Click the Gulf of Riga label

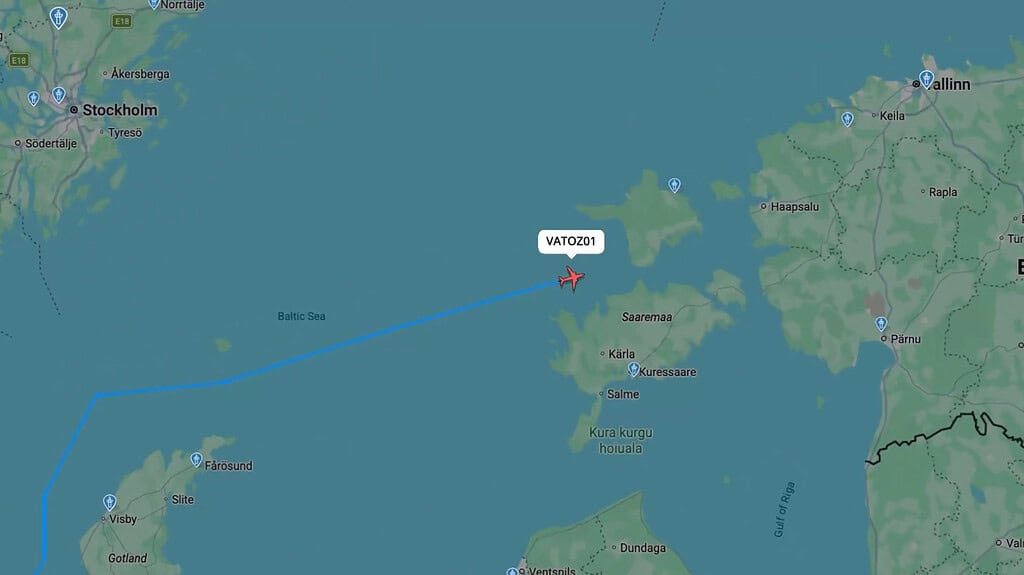tap(784, 510)
